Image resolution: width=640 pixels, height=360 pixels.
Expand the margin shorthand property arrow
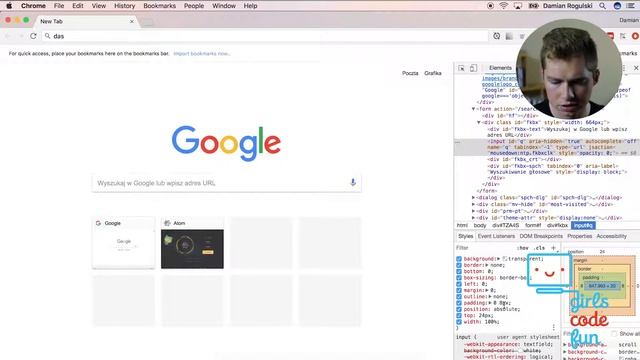click(x=487, y=290)
